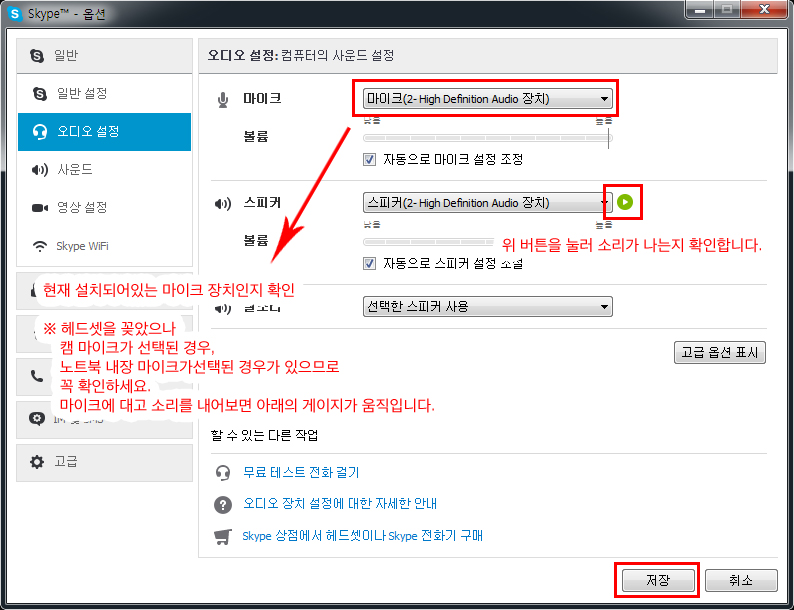This screenshot has height=610, width=794.
Task: Click the microphone 볼륨 slider track
Action: (x=488, y=138)
